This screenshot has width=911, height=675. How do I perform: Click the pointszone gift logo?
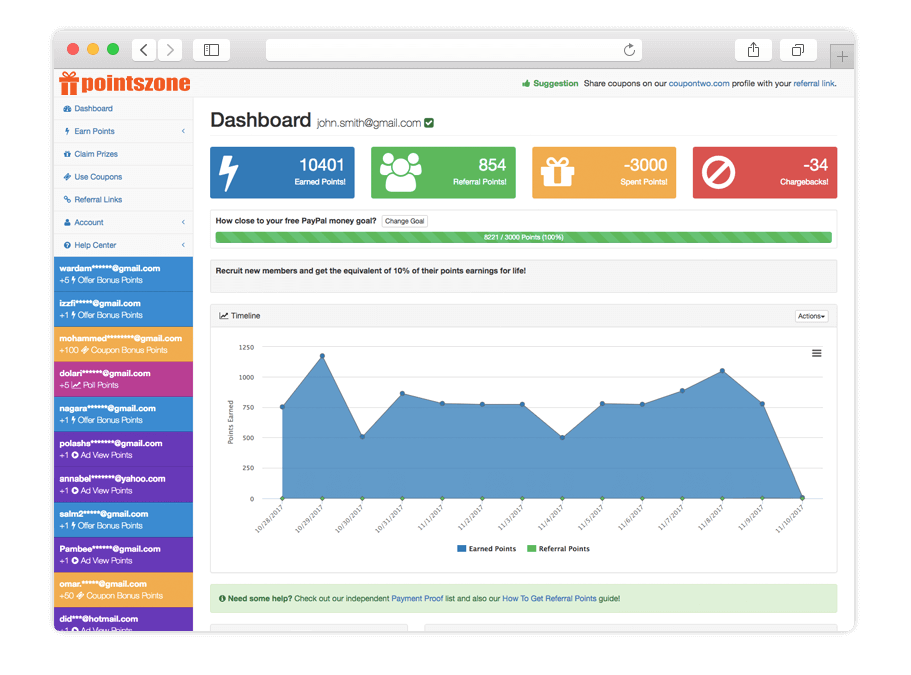tap(68, 83)
